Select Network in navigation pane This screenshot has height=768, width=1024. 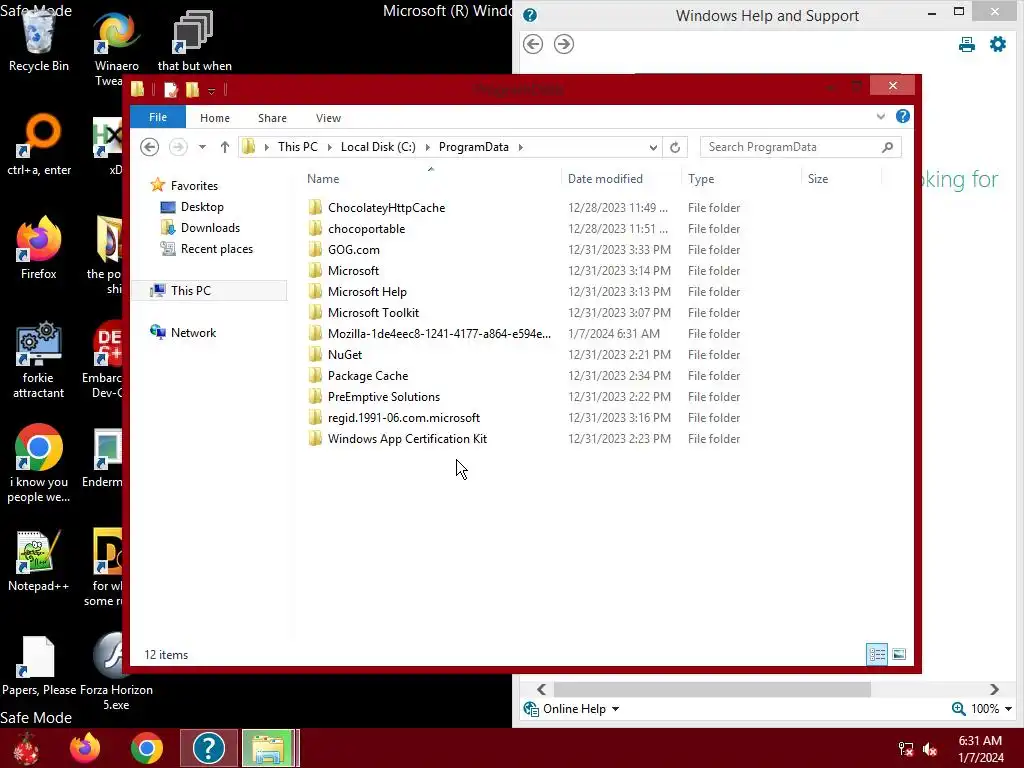[x=193, y=332]
